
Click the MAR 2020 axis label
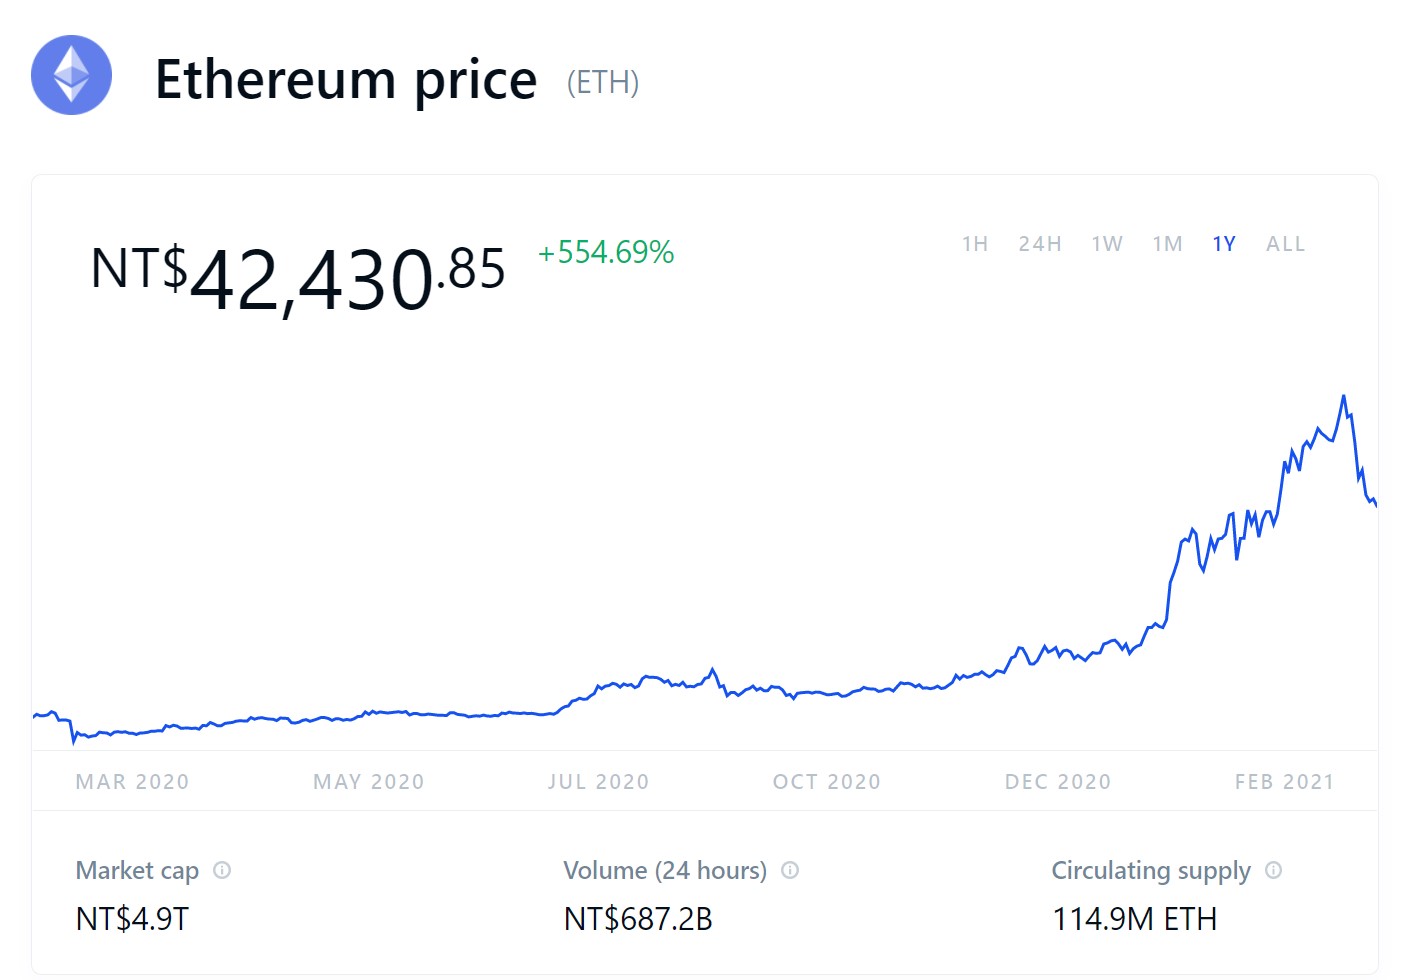click(x=132, y=782)
